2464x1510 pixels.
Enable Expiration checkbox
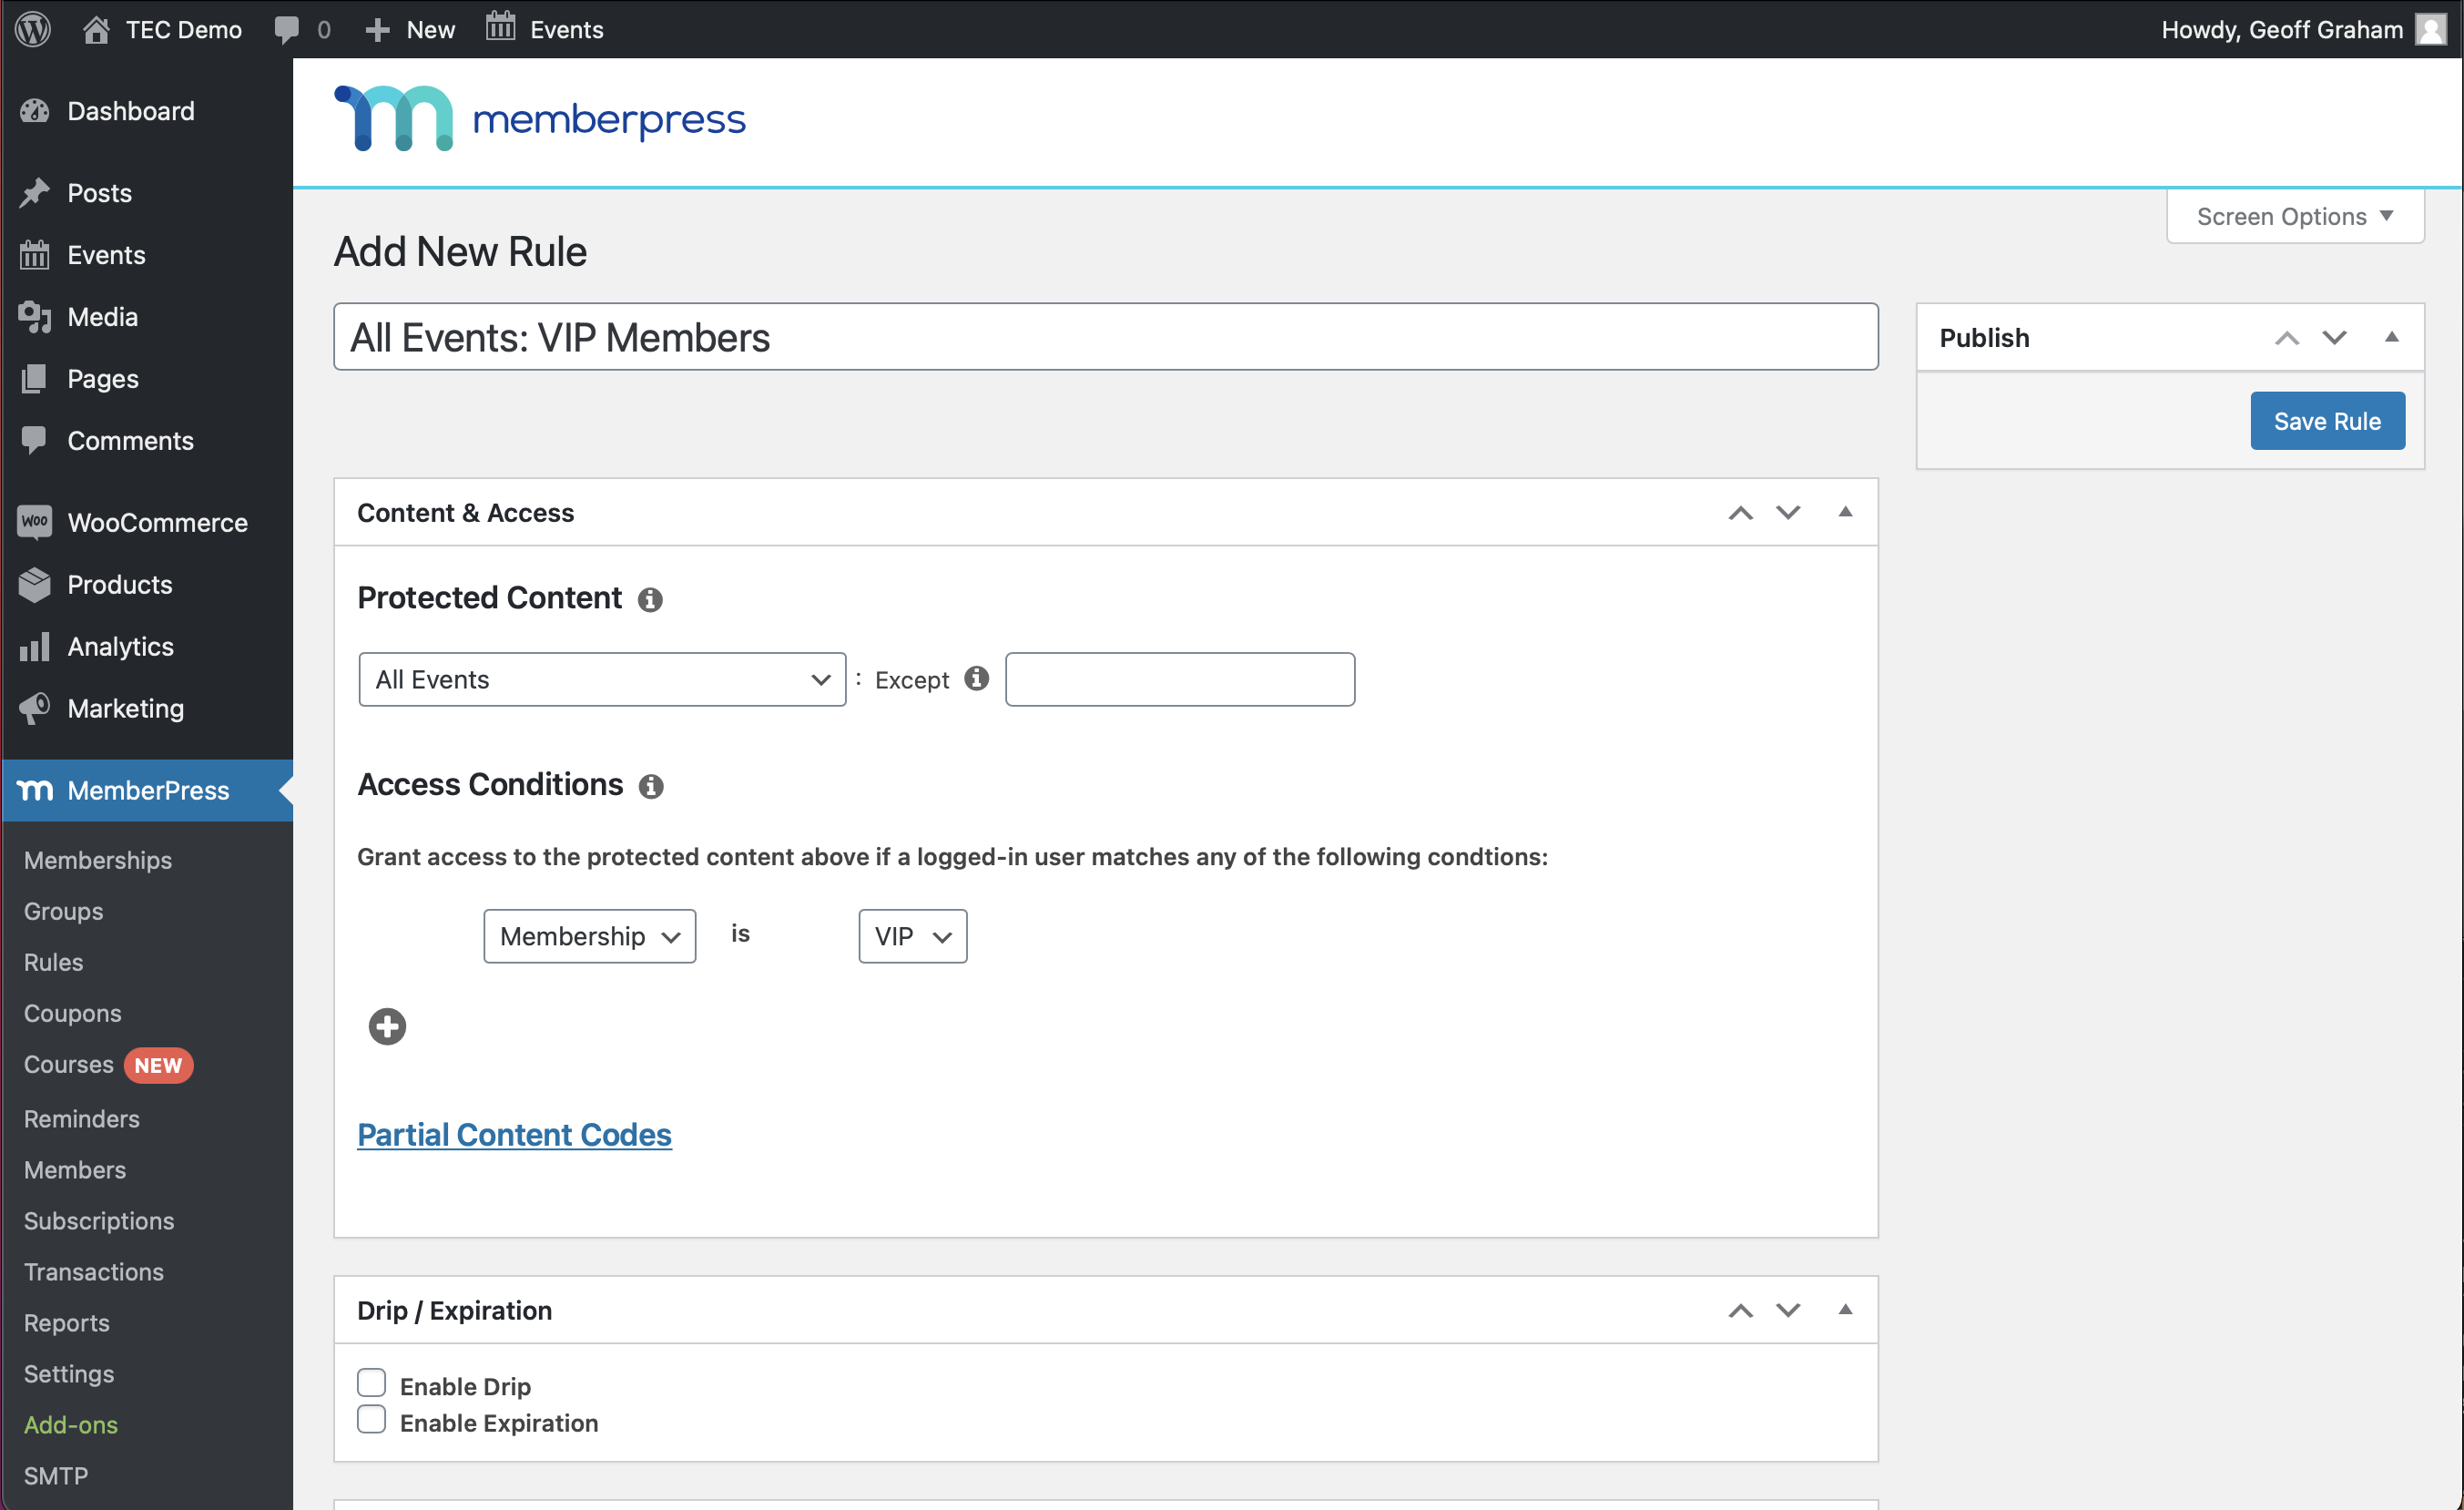point(371,1420)
